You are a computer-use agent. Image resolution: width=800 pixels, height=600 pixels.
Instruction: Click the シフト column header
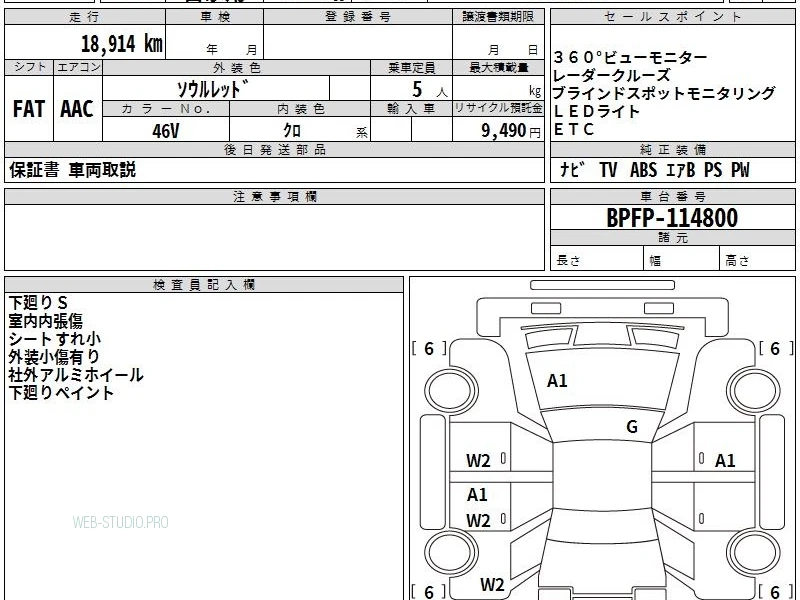tap(30, 67)
